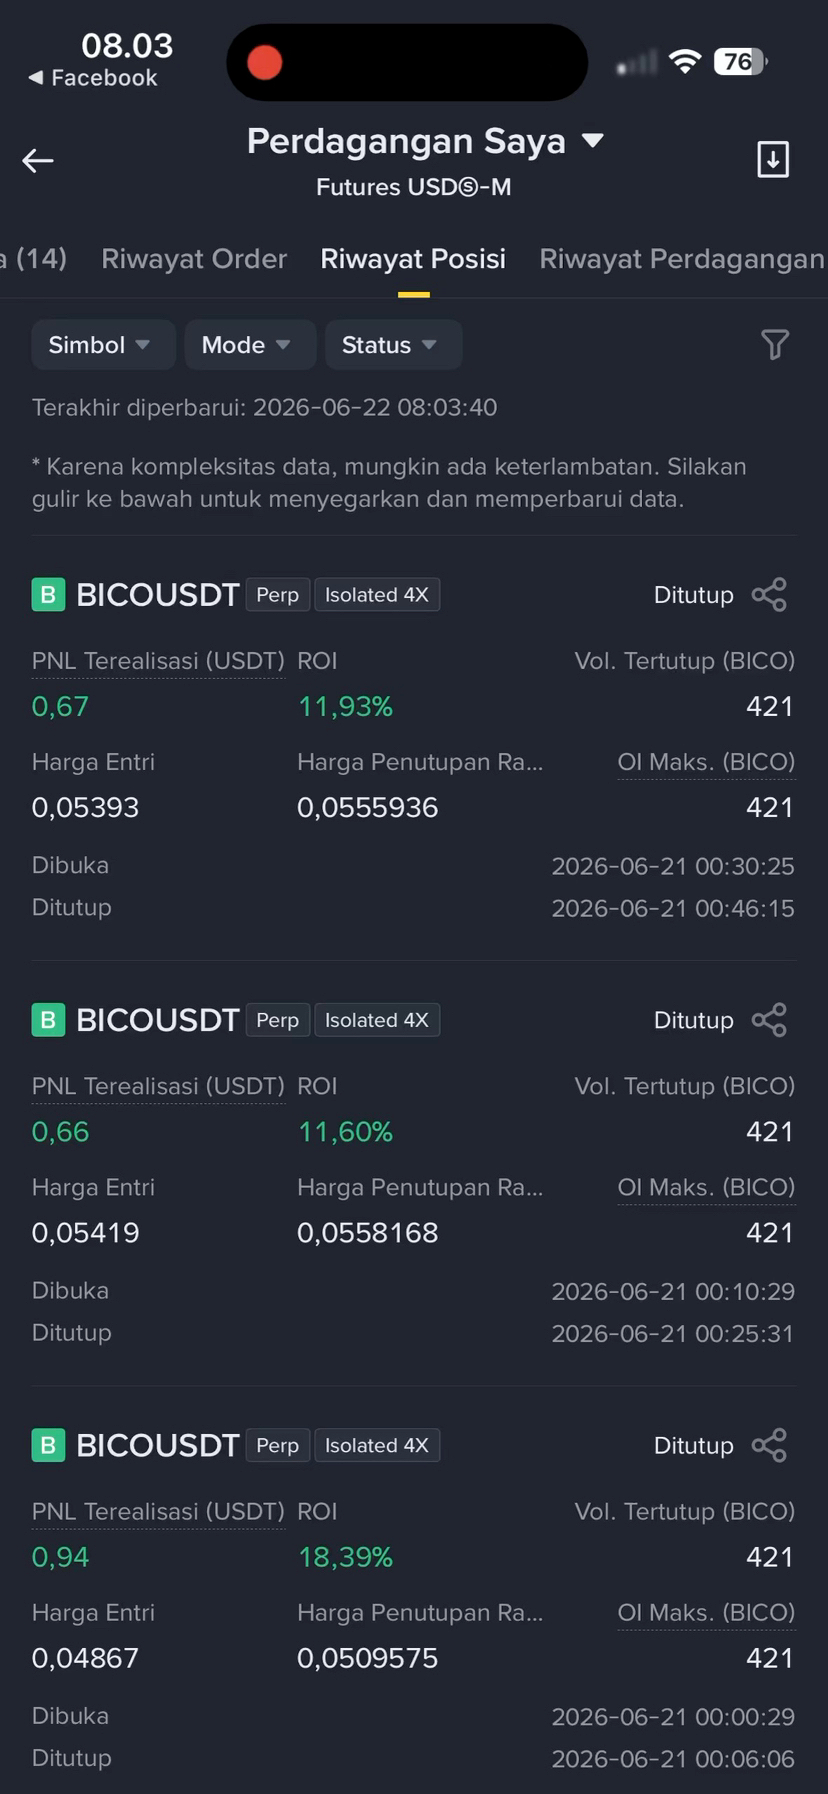Tap the Isolated 4X badge of second position
The width and height of the screenshot is (828, 1794).
(377, 1020)
